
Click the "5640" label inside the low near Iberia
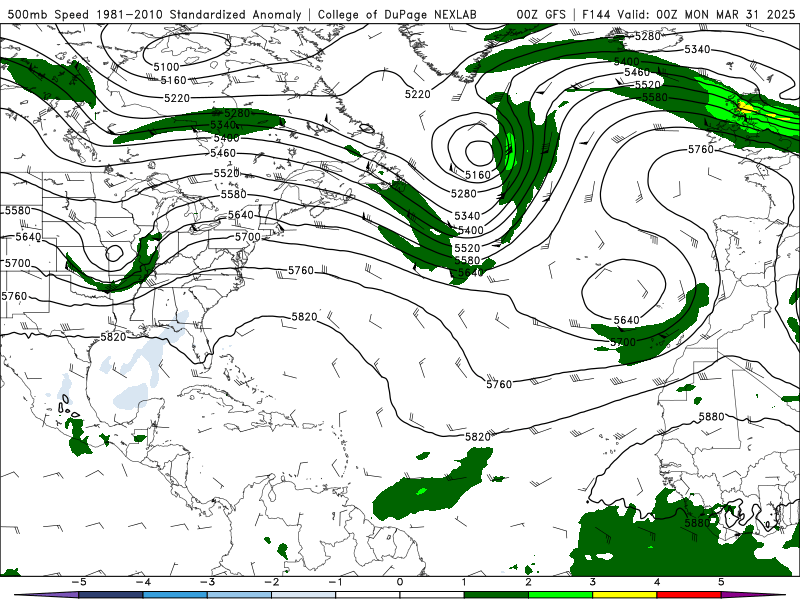(627, 320)
